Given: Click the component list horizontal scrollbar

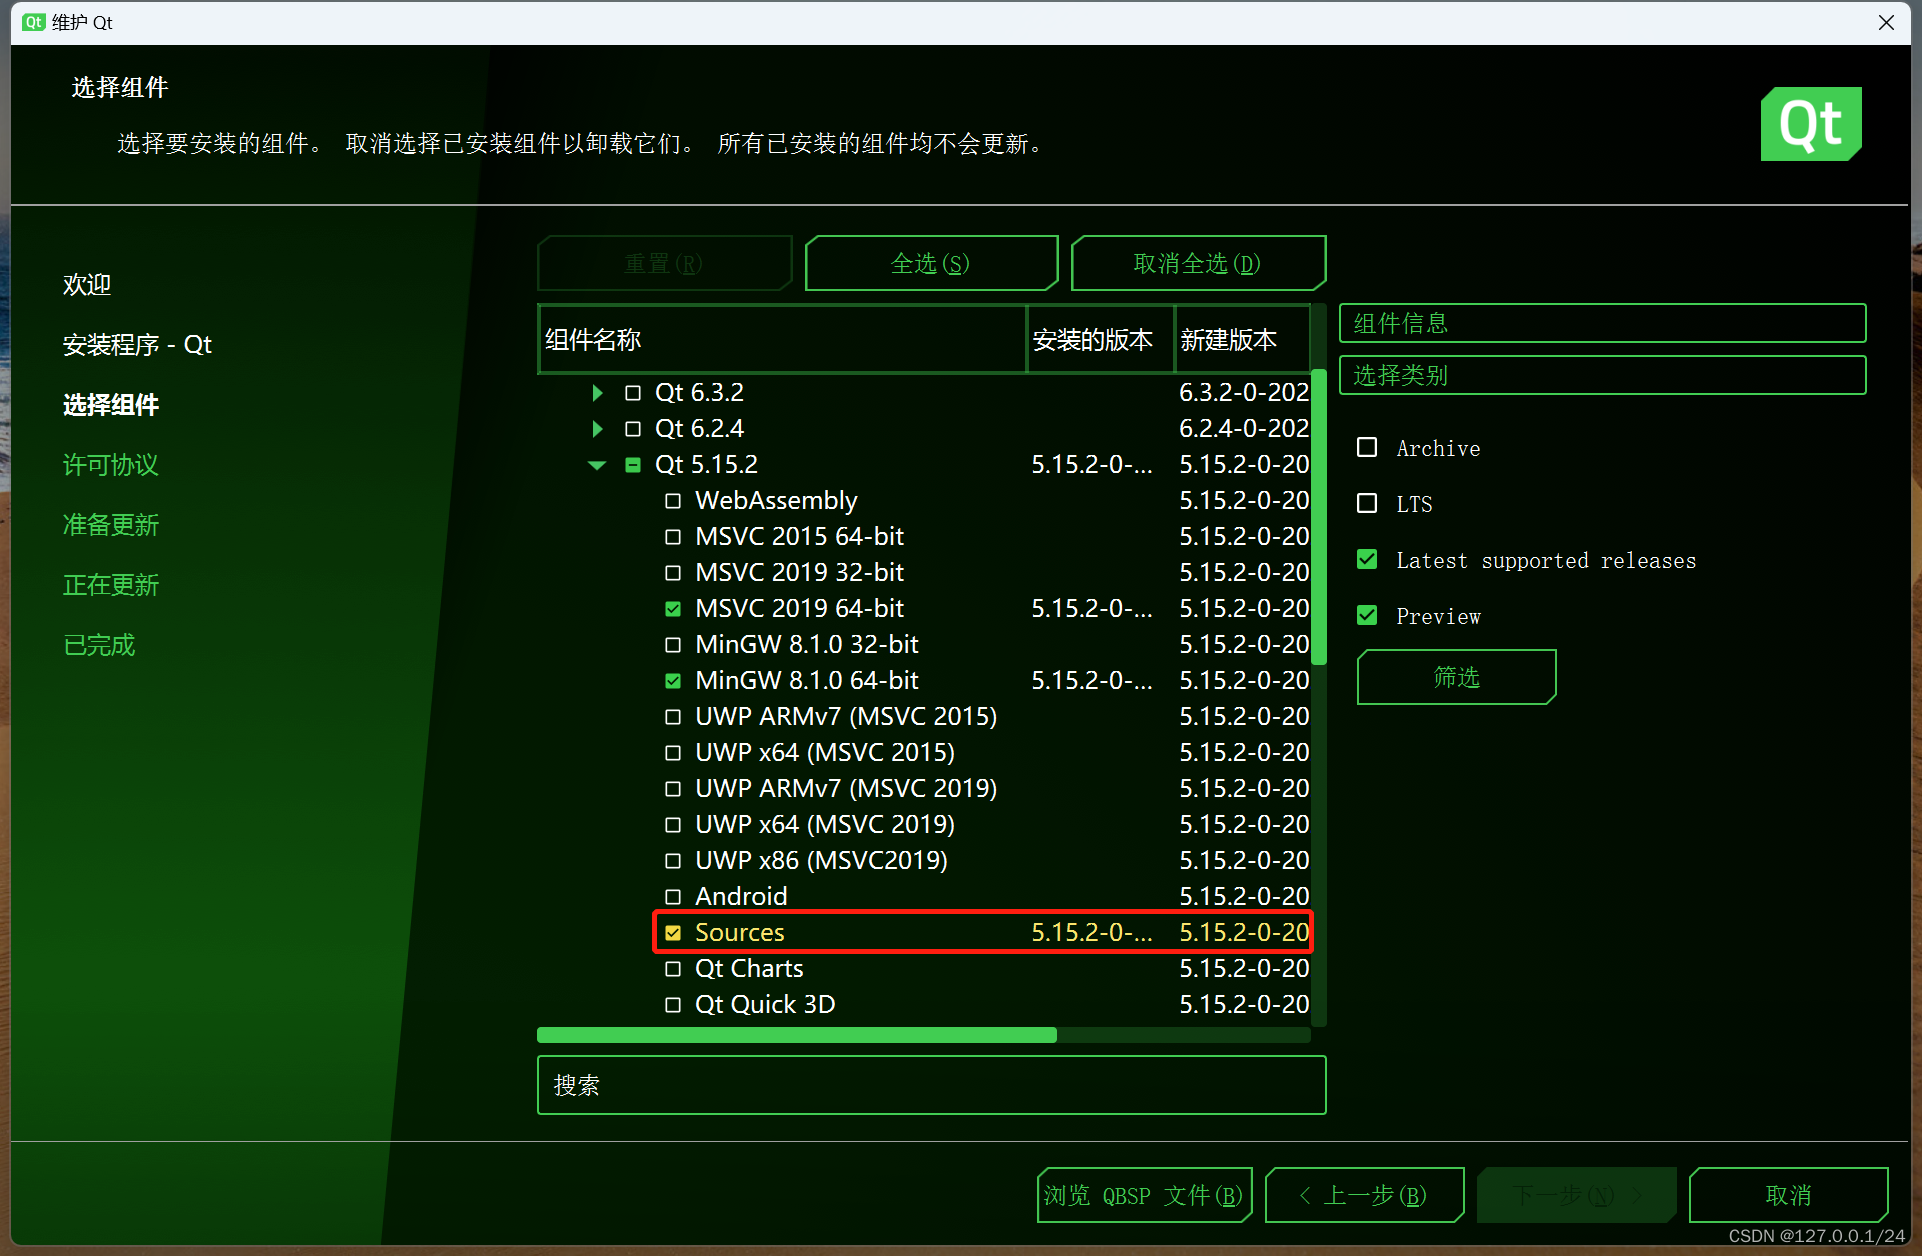Looking at the screenshot, I should [x=797, y=1035].
